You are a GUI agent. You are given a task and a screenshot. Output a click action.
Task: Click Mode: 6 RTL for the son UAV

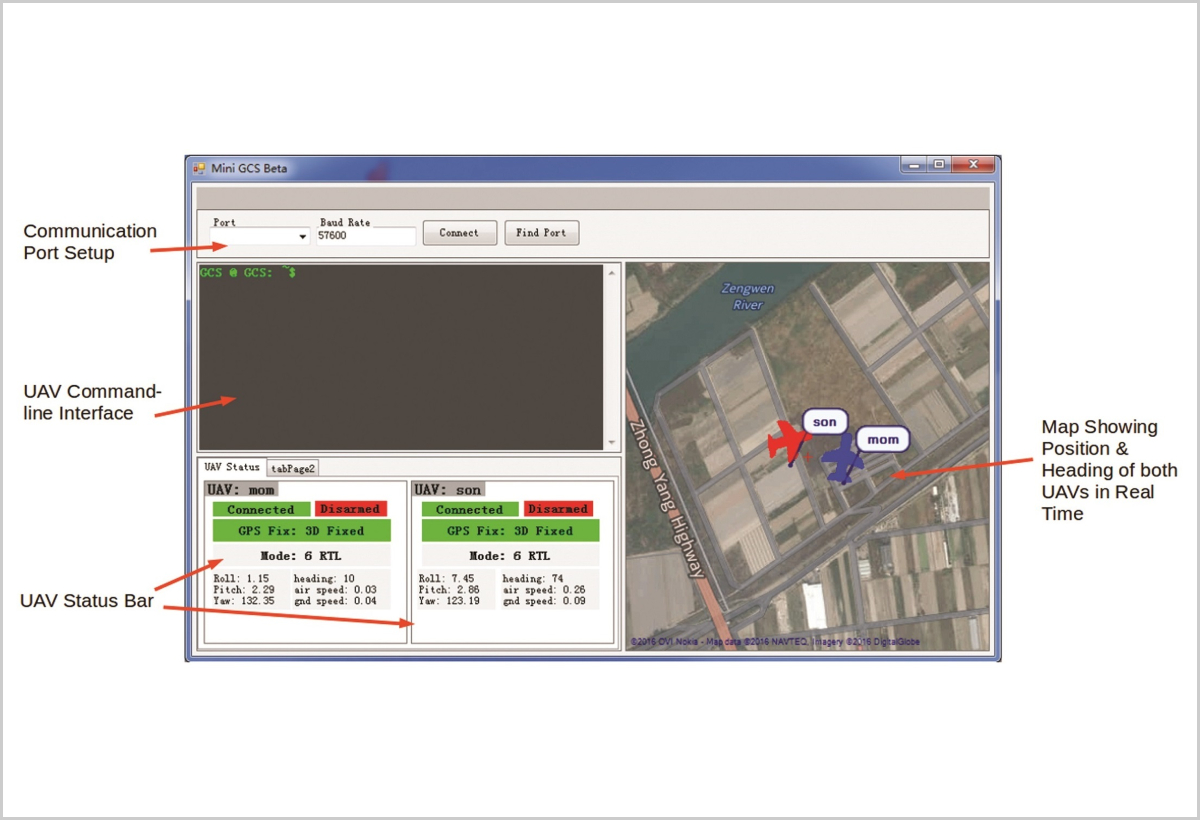pos(511,555)
